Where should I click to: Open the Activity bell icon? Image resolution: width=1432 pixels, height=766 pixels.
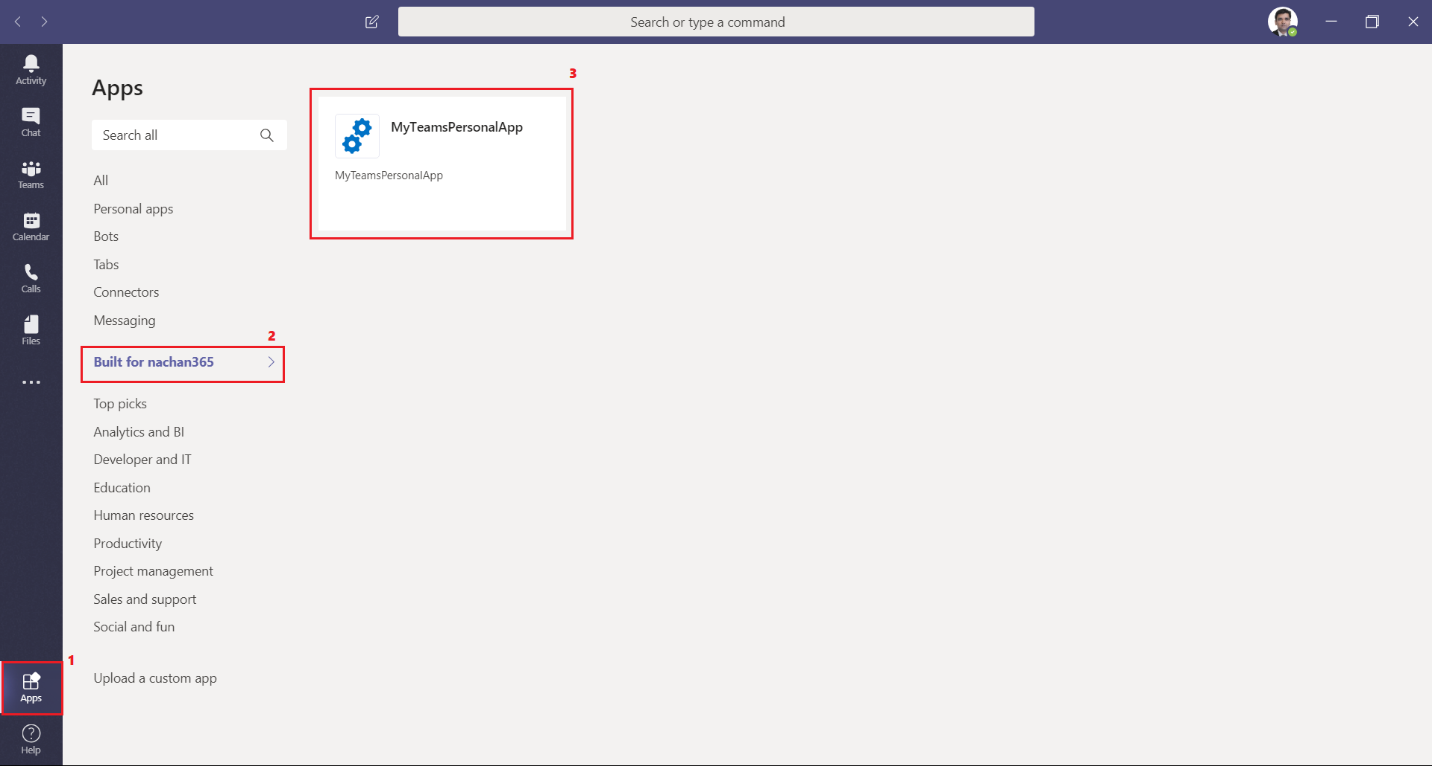click(x=31, y=69)
